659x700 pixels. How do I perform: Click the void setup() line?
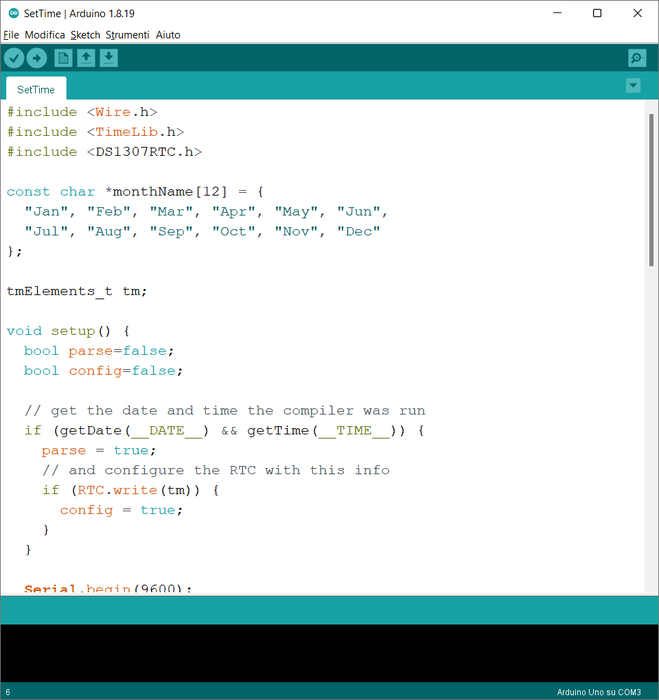click(68, 331)
